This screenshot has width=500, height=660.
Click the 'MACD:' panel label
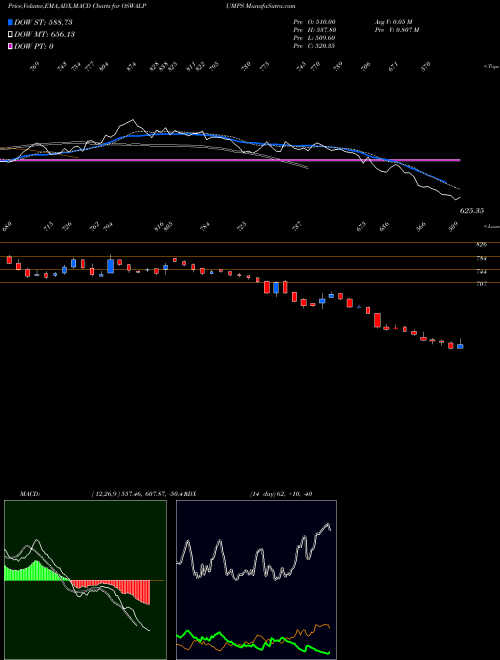30,494
